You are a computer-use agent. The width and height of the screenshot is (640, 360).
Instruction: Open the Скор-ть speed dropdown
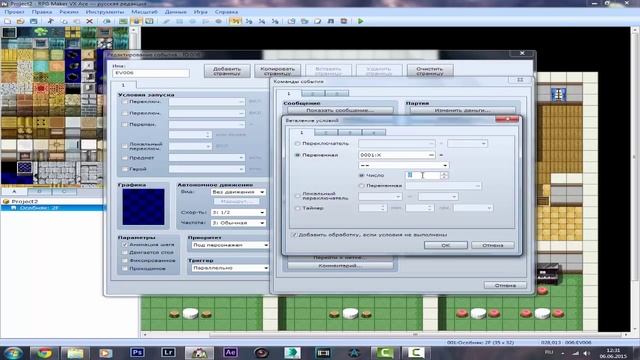[x=238, y=213]
